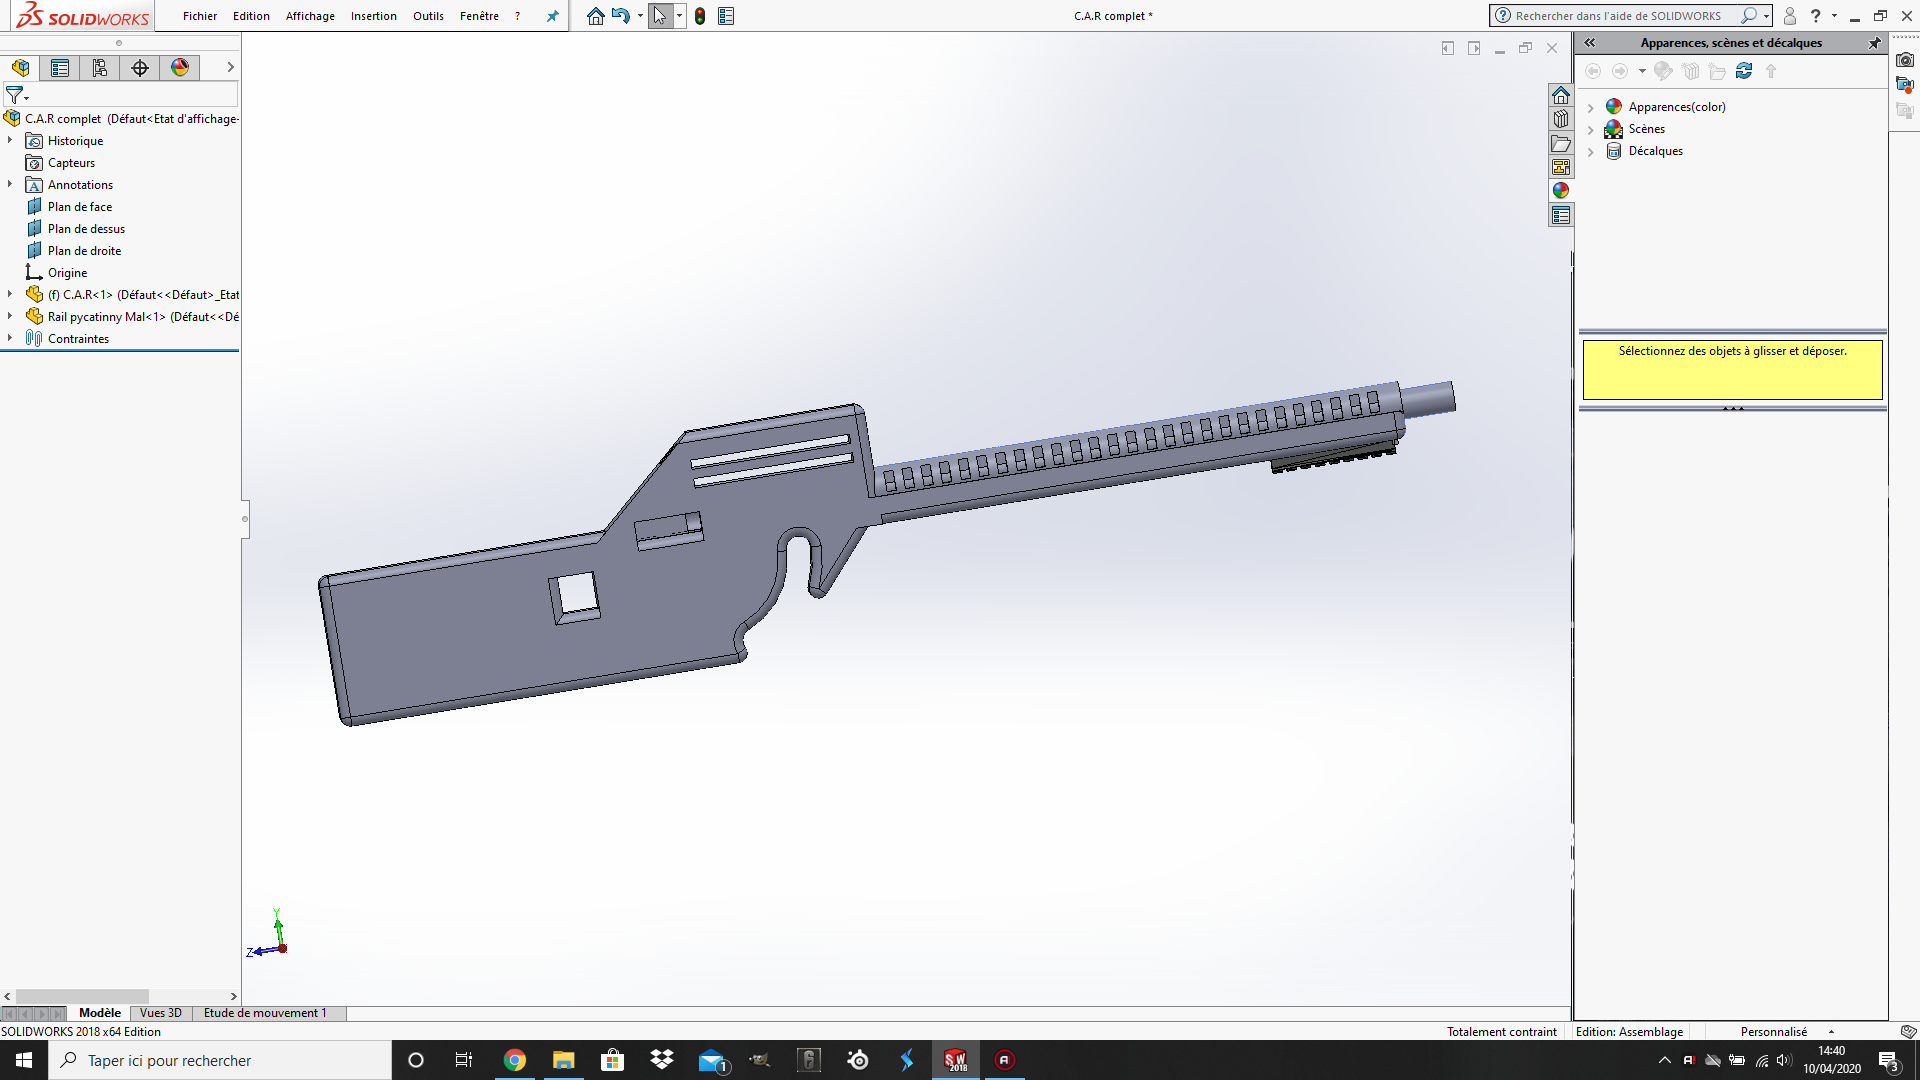Expand the Annotations tree node
This screenshot has width=1920, height=1080.
[x=9, y=184]
